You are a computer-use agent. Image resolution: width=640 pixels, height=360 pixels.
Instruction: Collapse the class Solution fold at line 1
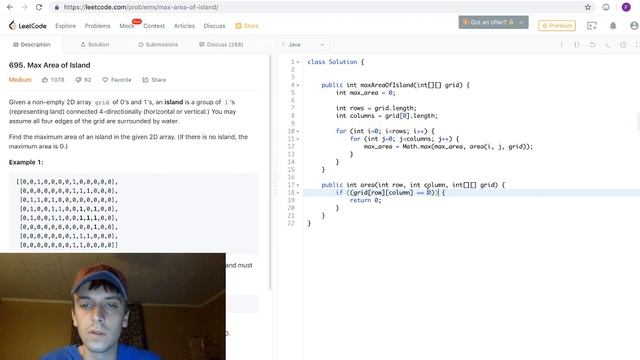pos(298,62)
